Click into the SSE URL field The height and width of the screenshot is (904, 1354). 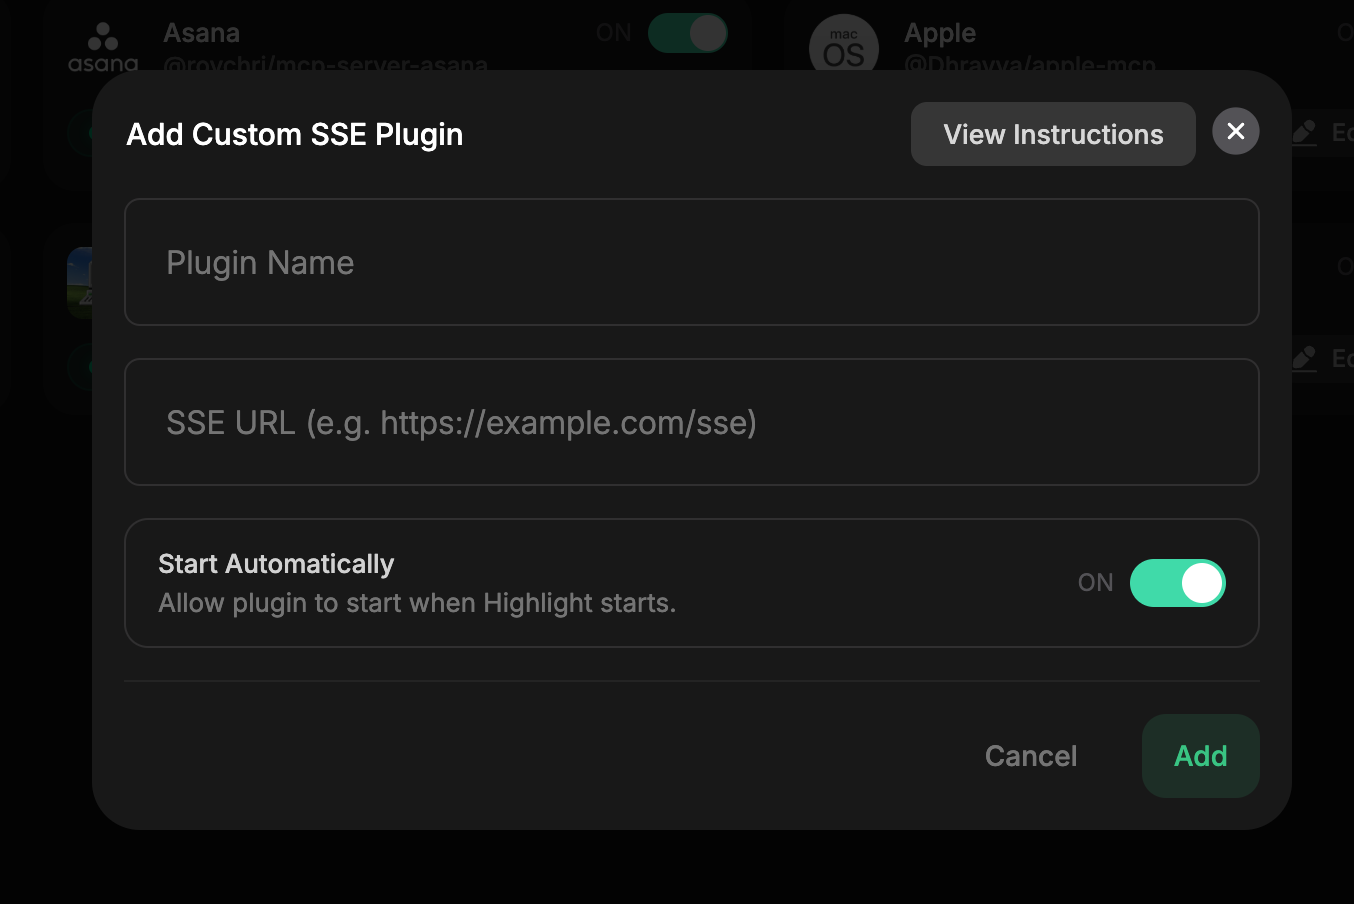click(691, 422)
